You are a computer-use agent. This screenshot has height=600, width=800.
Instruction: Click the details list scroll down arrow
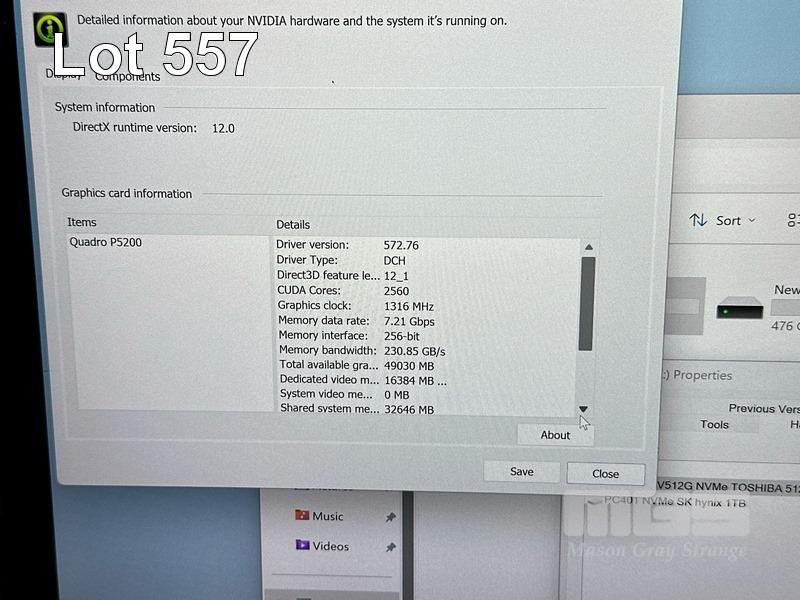tap(584, 408)
